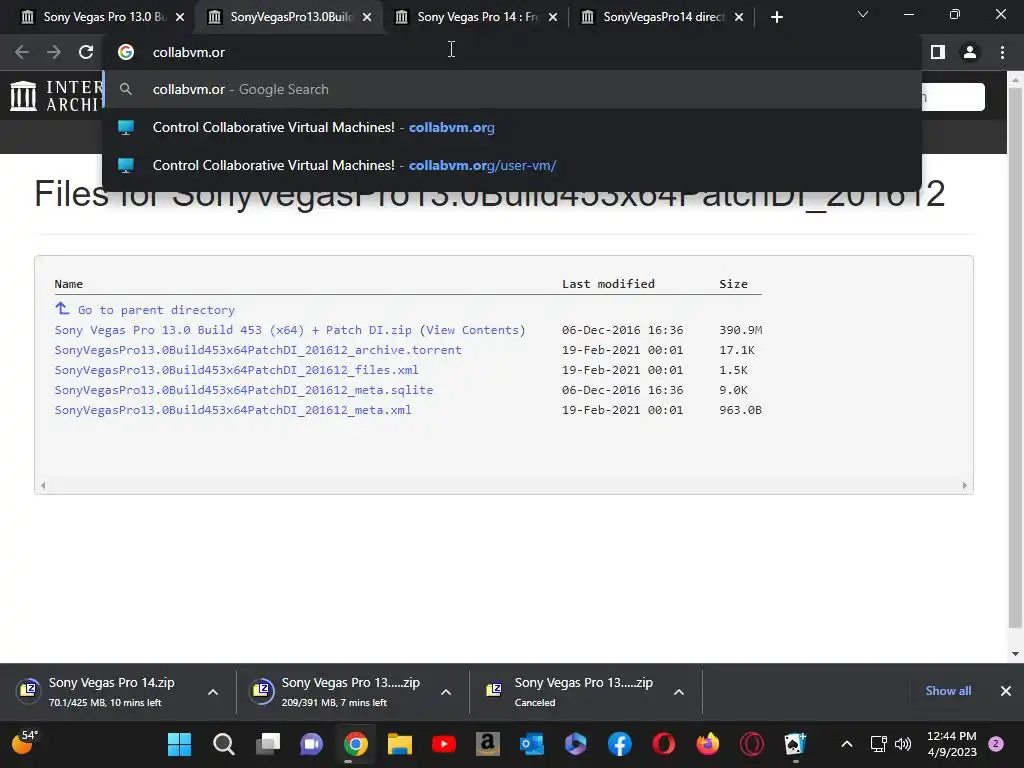
Task: Open Solitaire from the taskbar
Action: coord(795,744)
